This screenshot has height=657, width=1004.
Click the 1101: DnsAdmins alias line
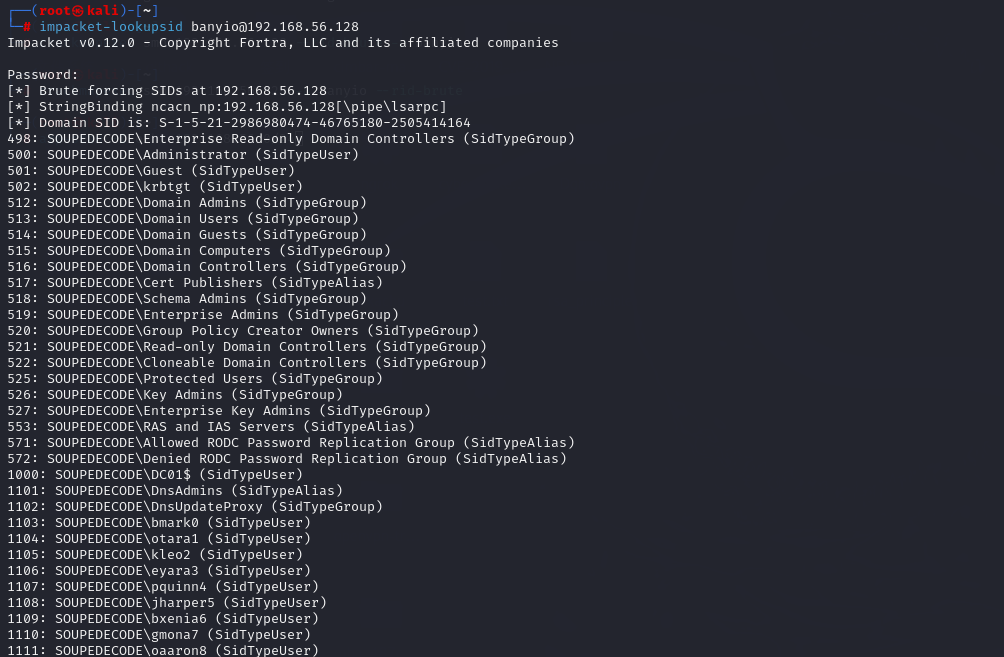[x=175, y=491]
